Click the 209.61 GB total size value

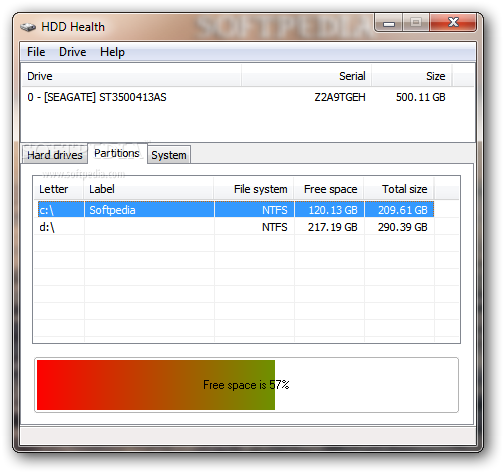click(x=403, y=210)
